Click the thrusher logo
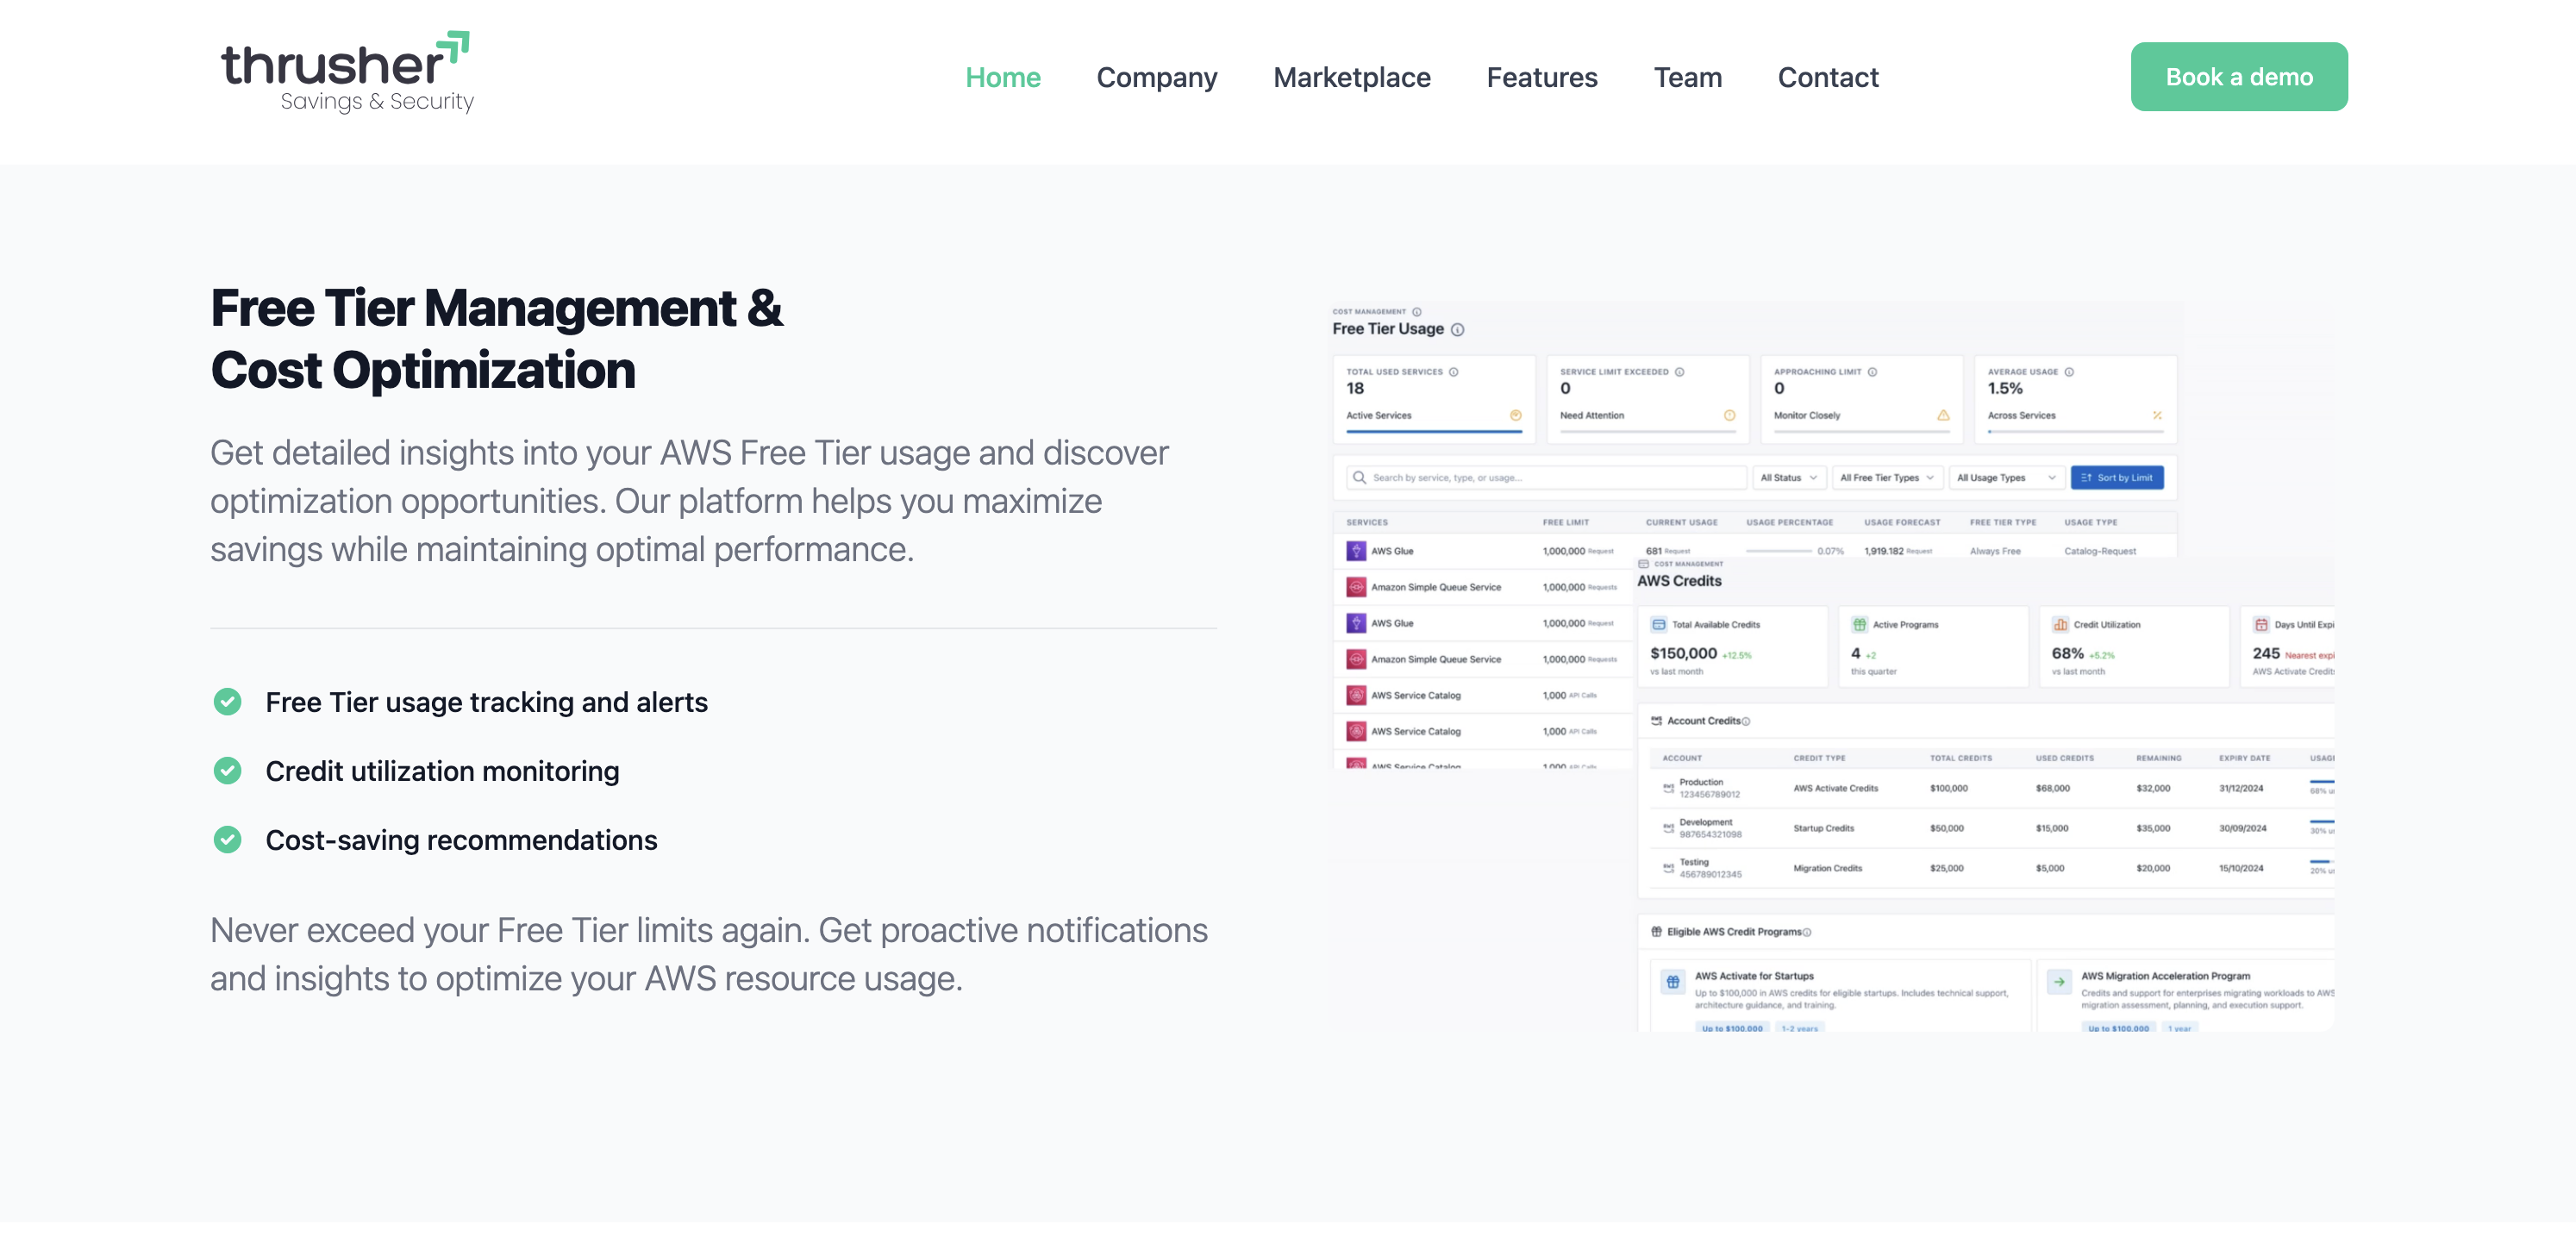The image size is (2576, 1255). pos(347,73)
